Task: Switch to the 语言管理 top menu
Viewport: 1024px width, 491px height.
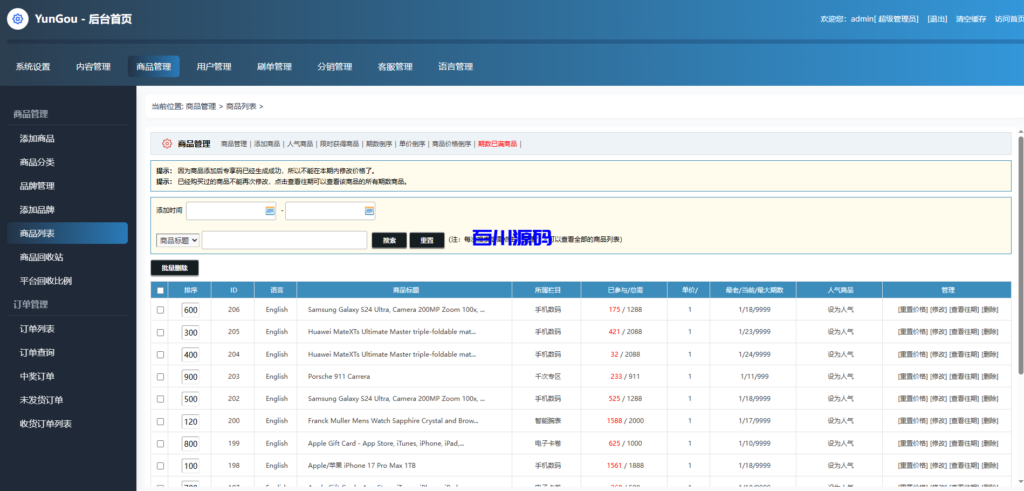Action: tap(455, 67)
